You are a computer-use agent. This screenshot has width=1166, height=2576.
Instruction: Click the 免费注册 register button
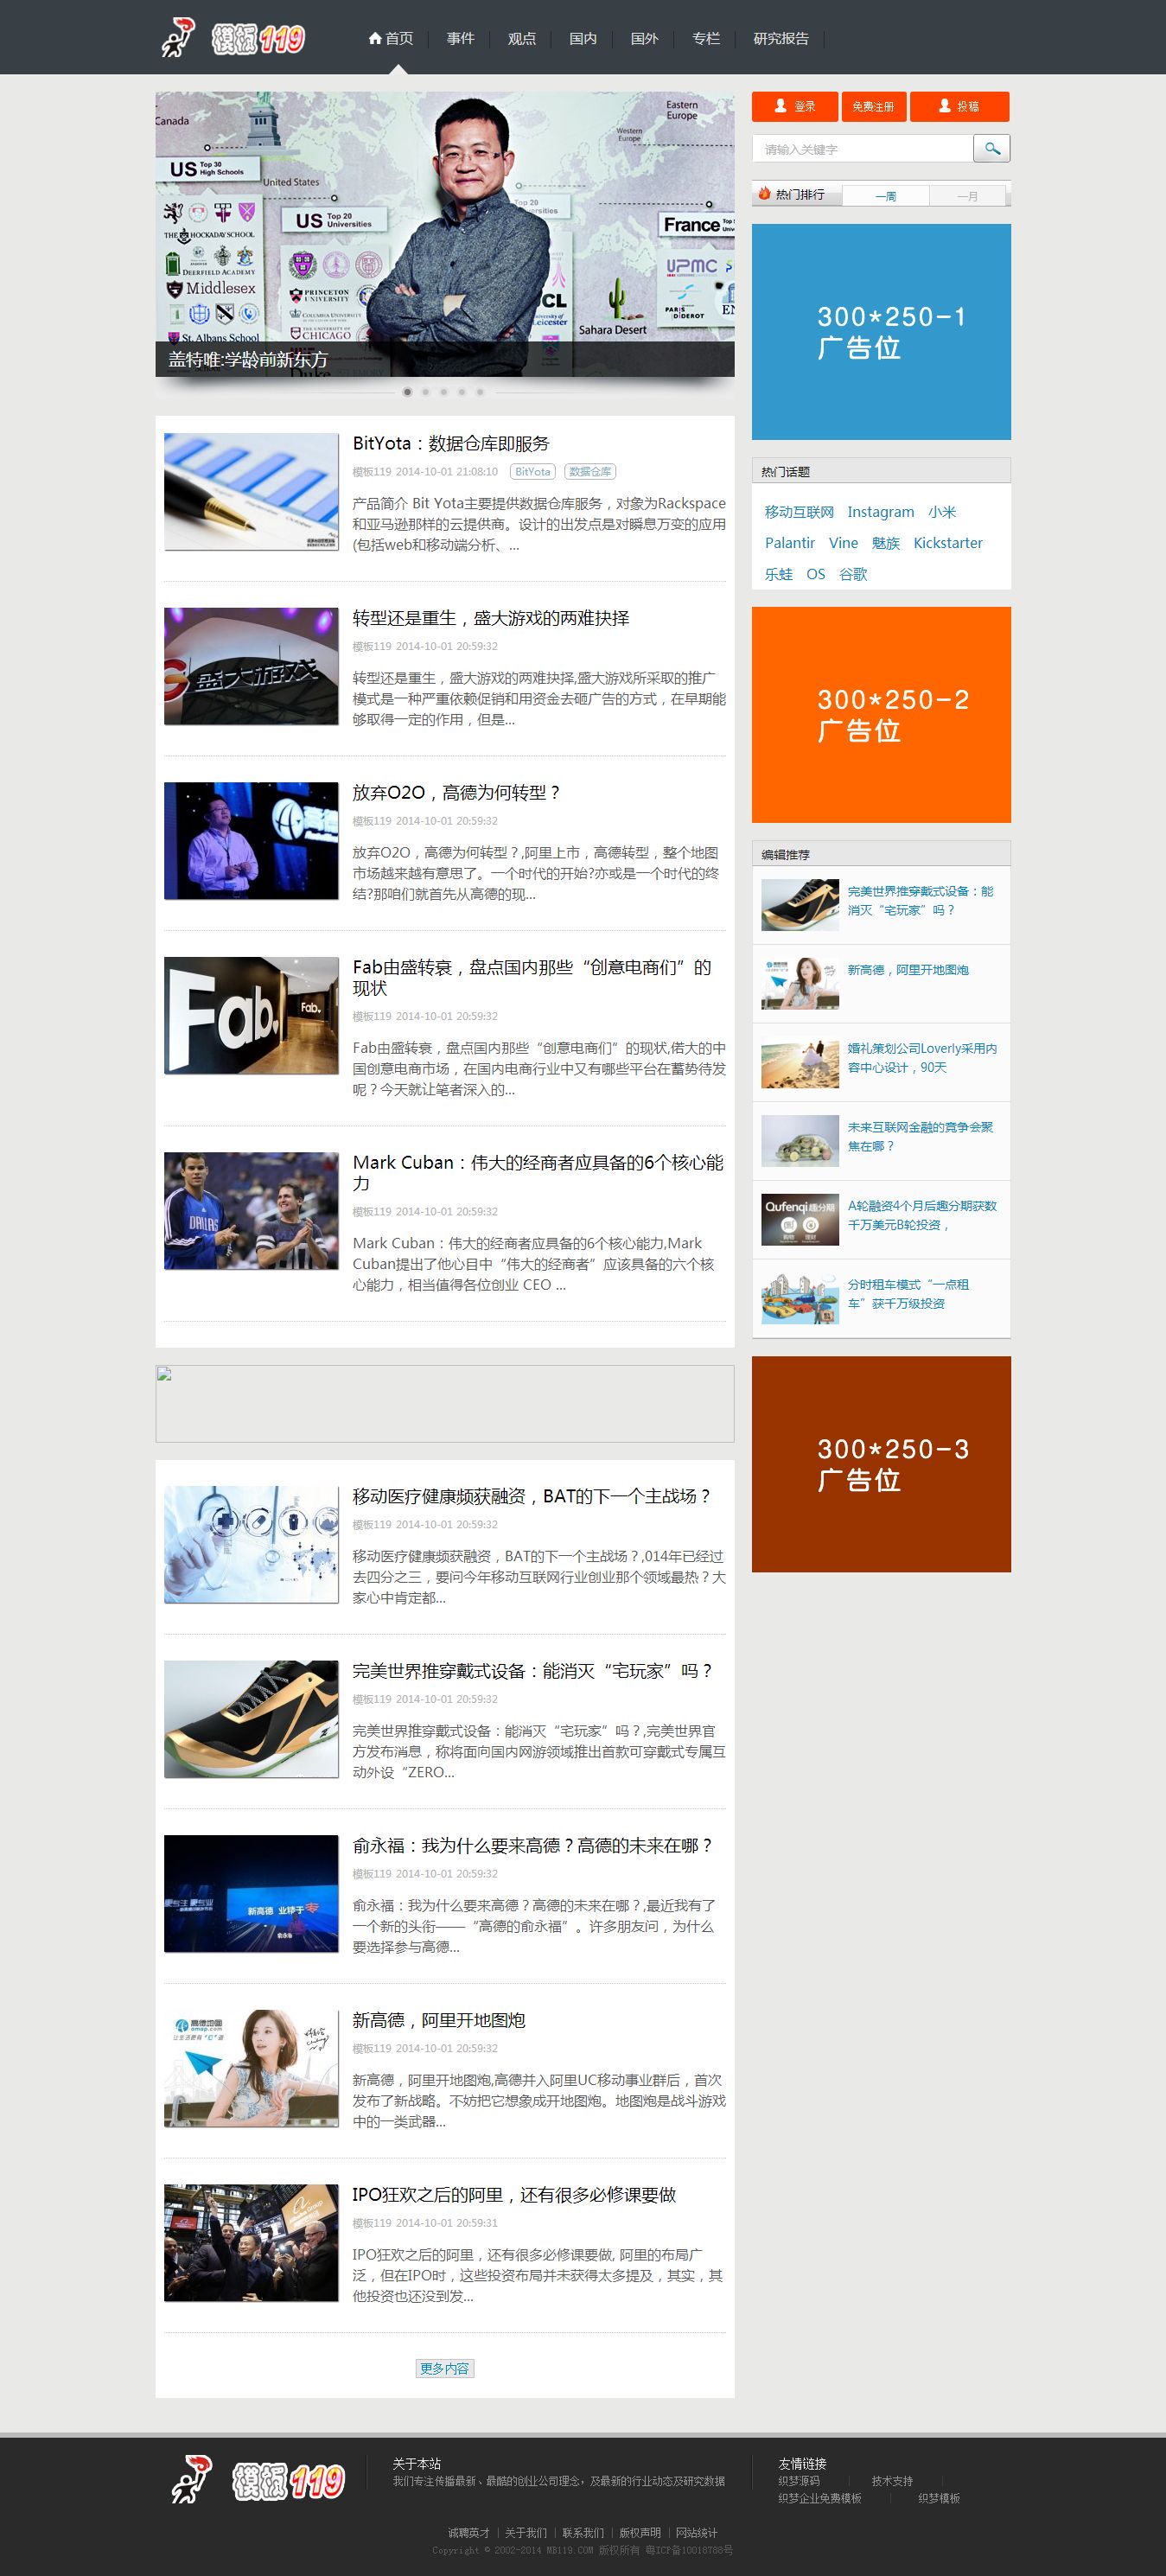(873, 106)
